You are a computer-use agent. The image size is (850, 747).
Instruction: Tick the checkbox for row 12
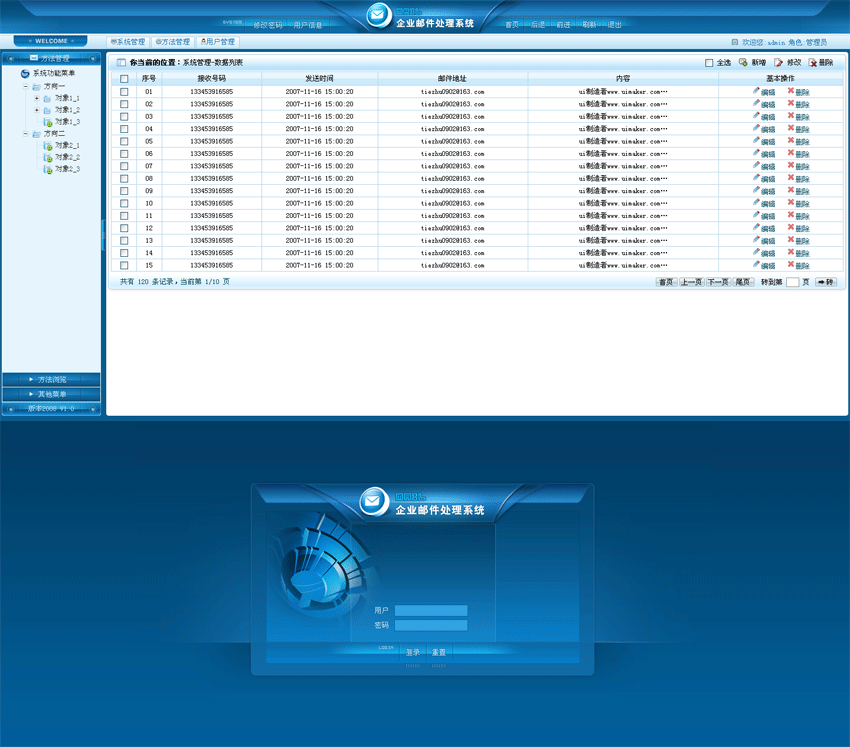pyautogui.click(x=124, y=228)
